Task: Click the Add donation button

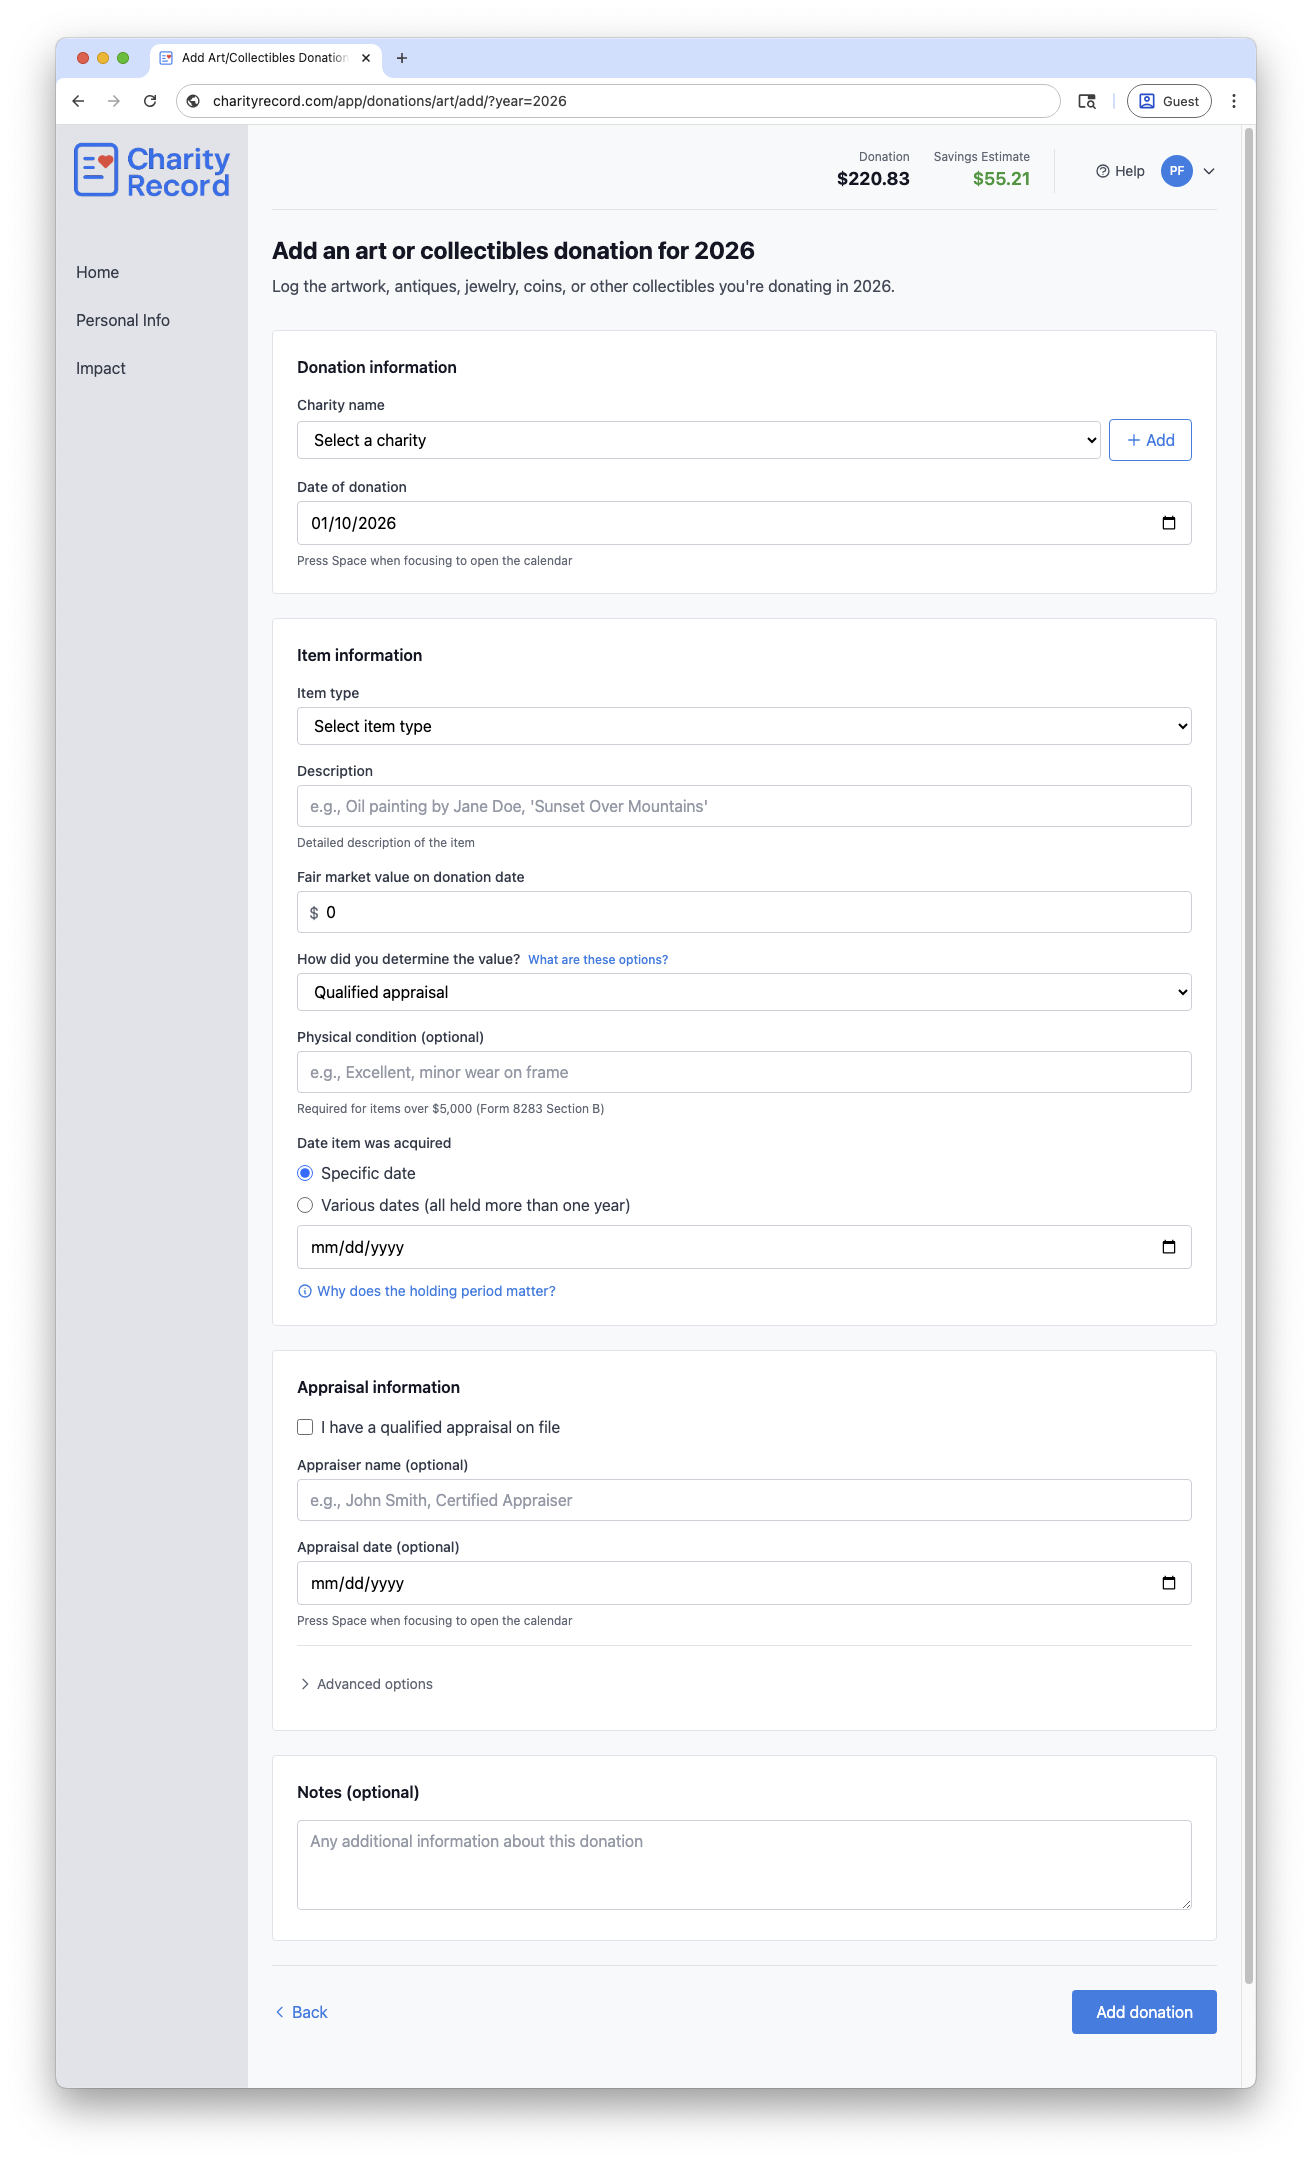Action: (1143, 2012)
